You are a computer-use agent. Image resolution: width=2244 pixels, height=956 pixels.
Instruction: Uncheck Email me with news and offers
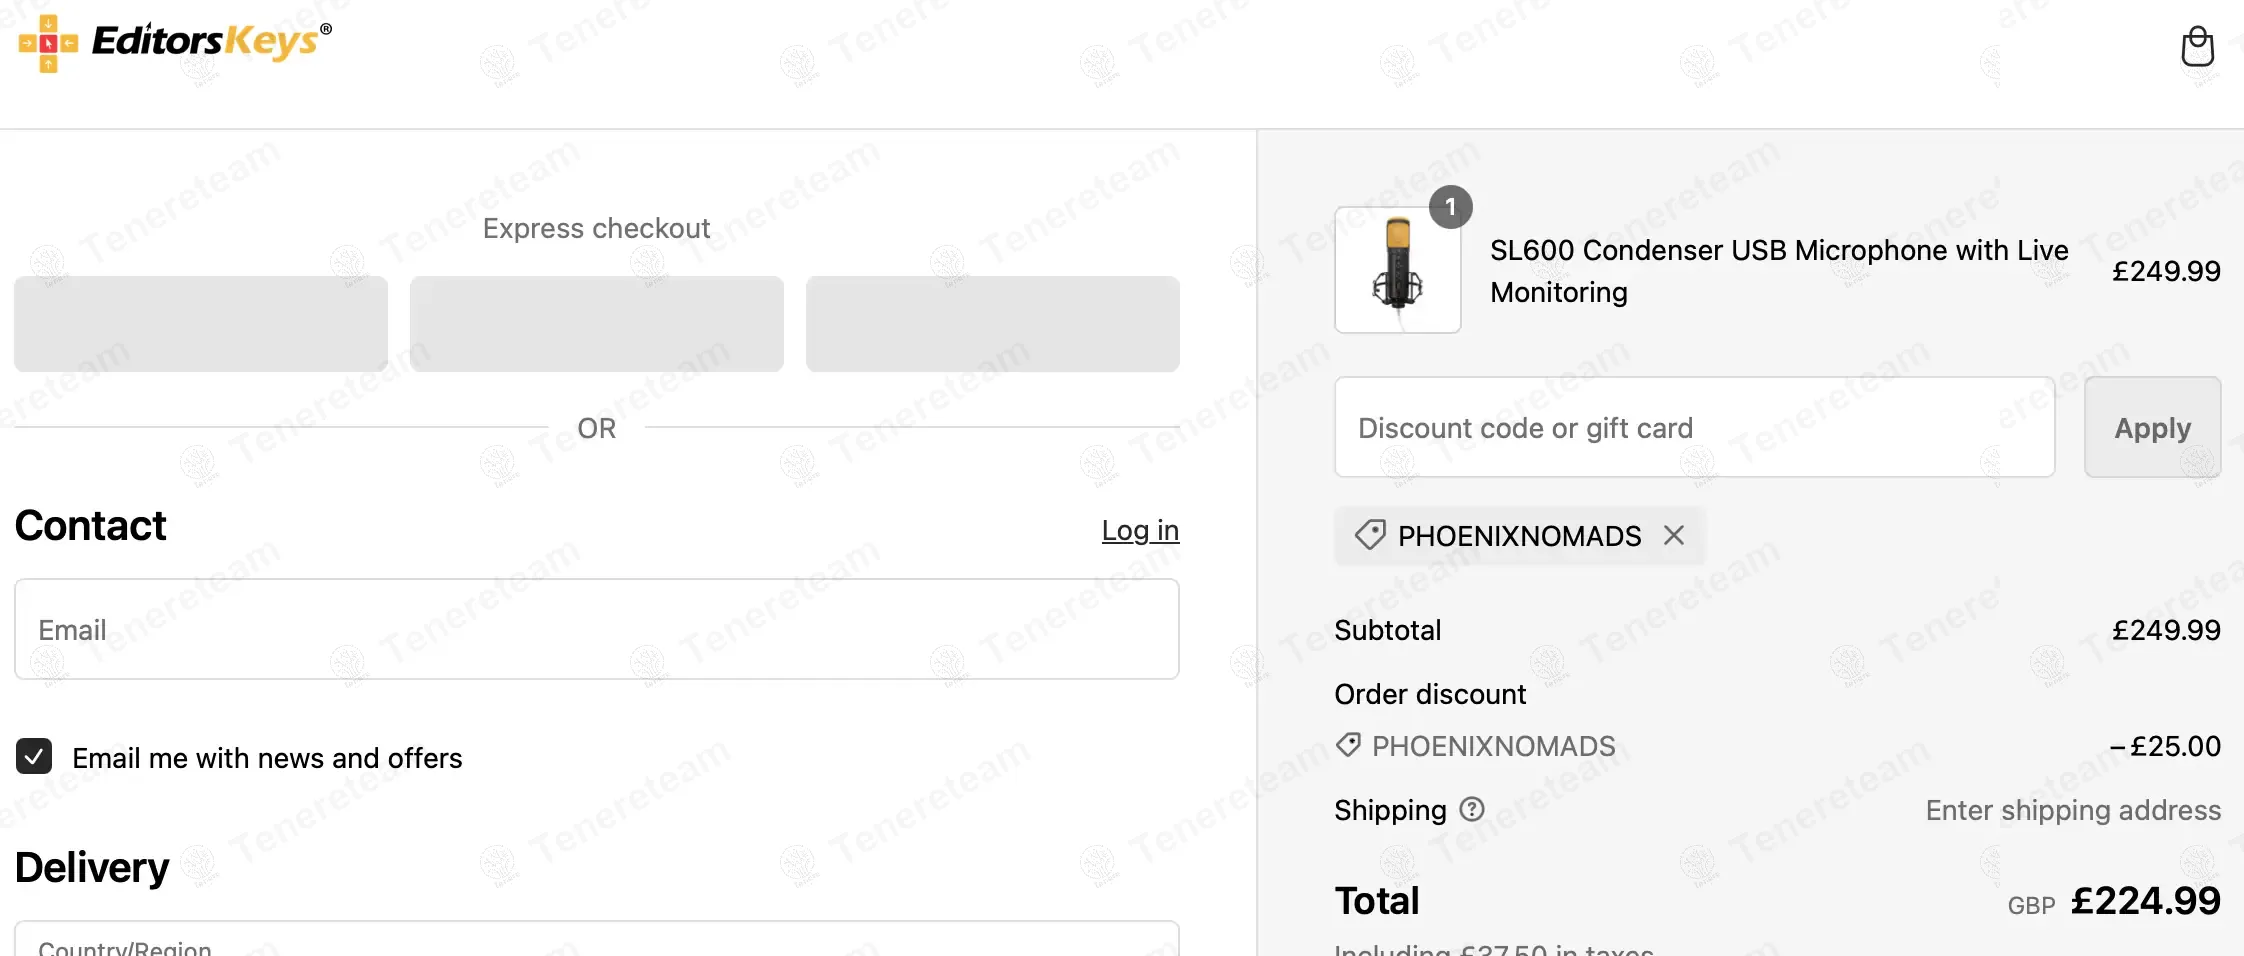[34, 757]
